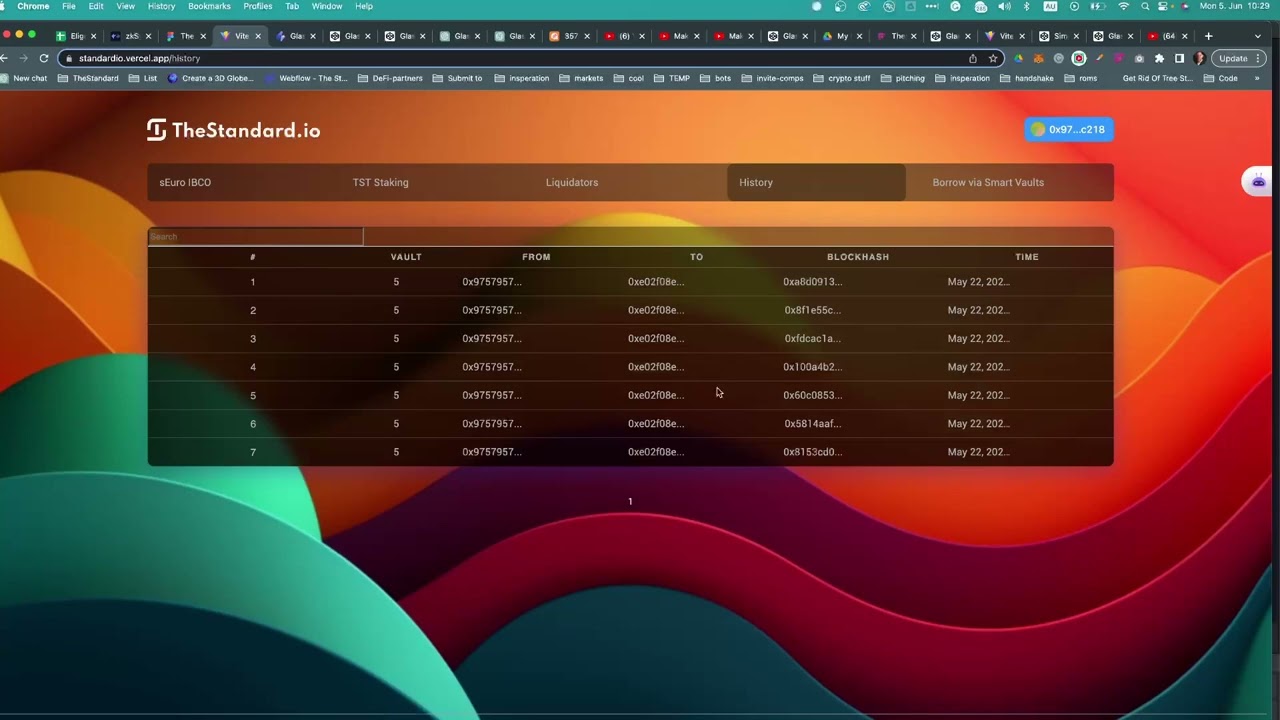Open Chrome History menu in menu bar
The width and height of the screenshot is (1280, 720).
161,6
